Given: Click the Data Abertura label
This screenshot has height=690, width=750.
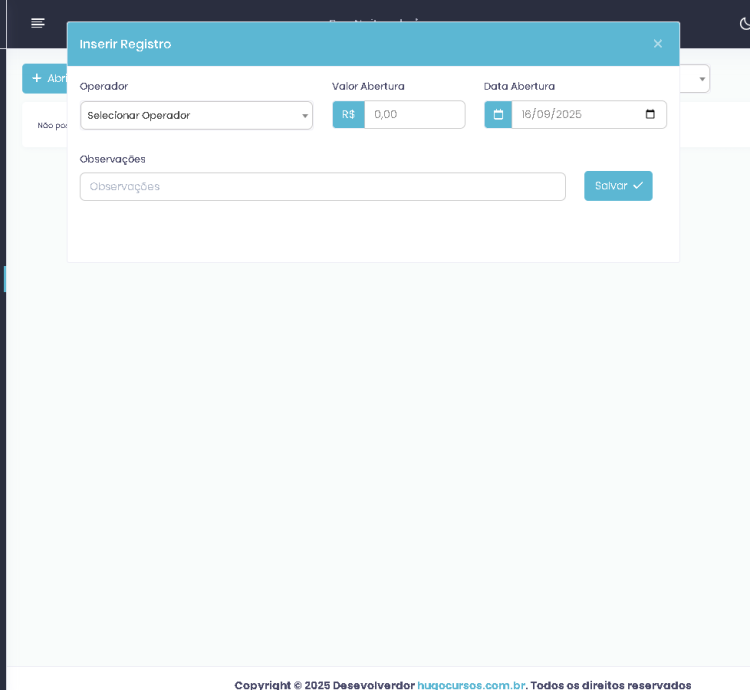Looking at the screenshot, I should tap(519, 86).
